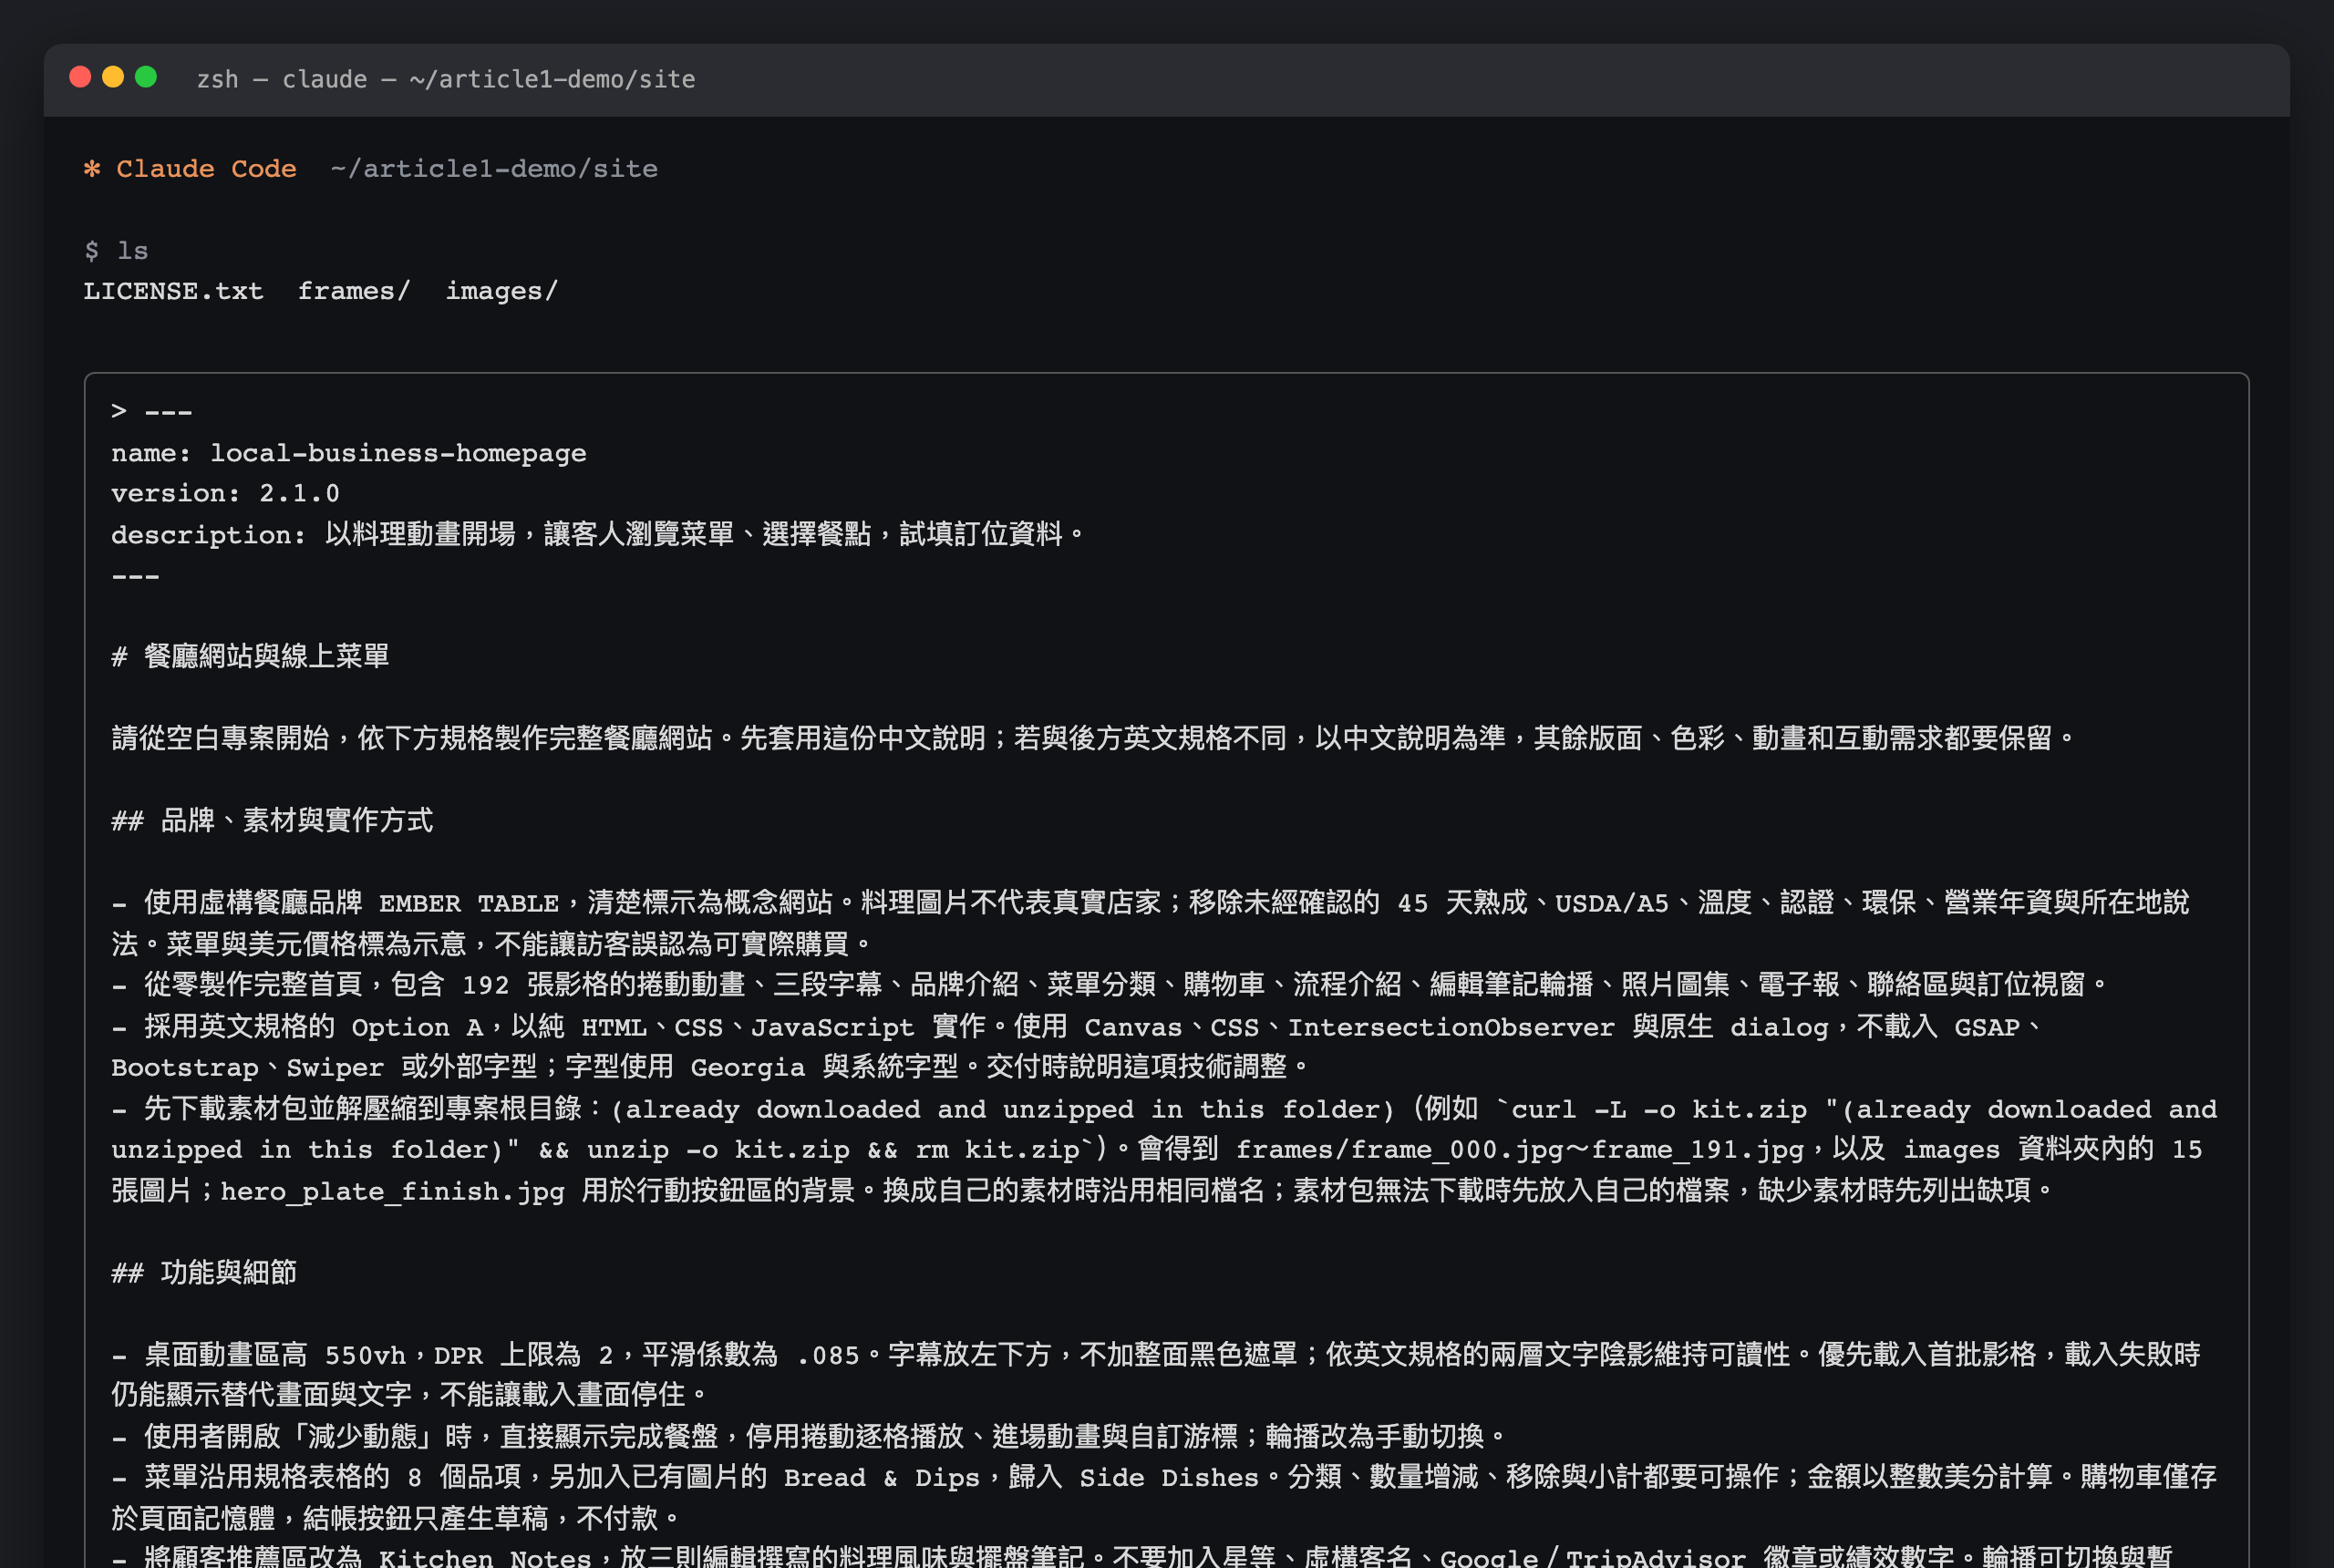Click the 'description:' line with Chinese text

click(598, 534)
